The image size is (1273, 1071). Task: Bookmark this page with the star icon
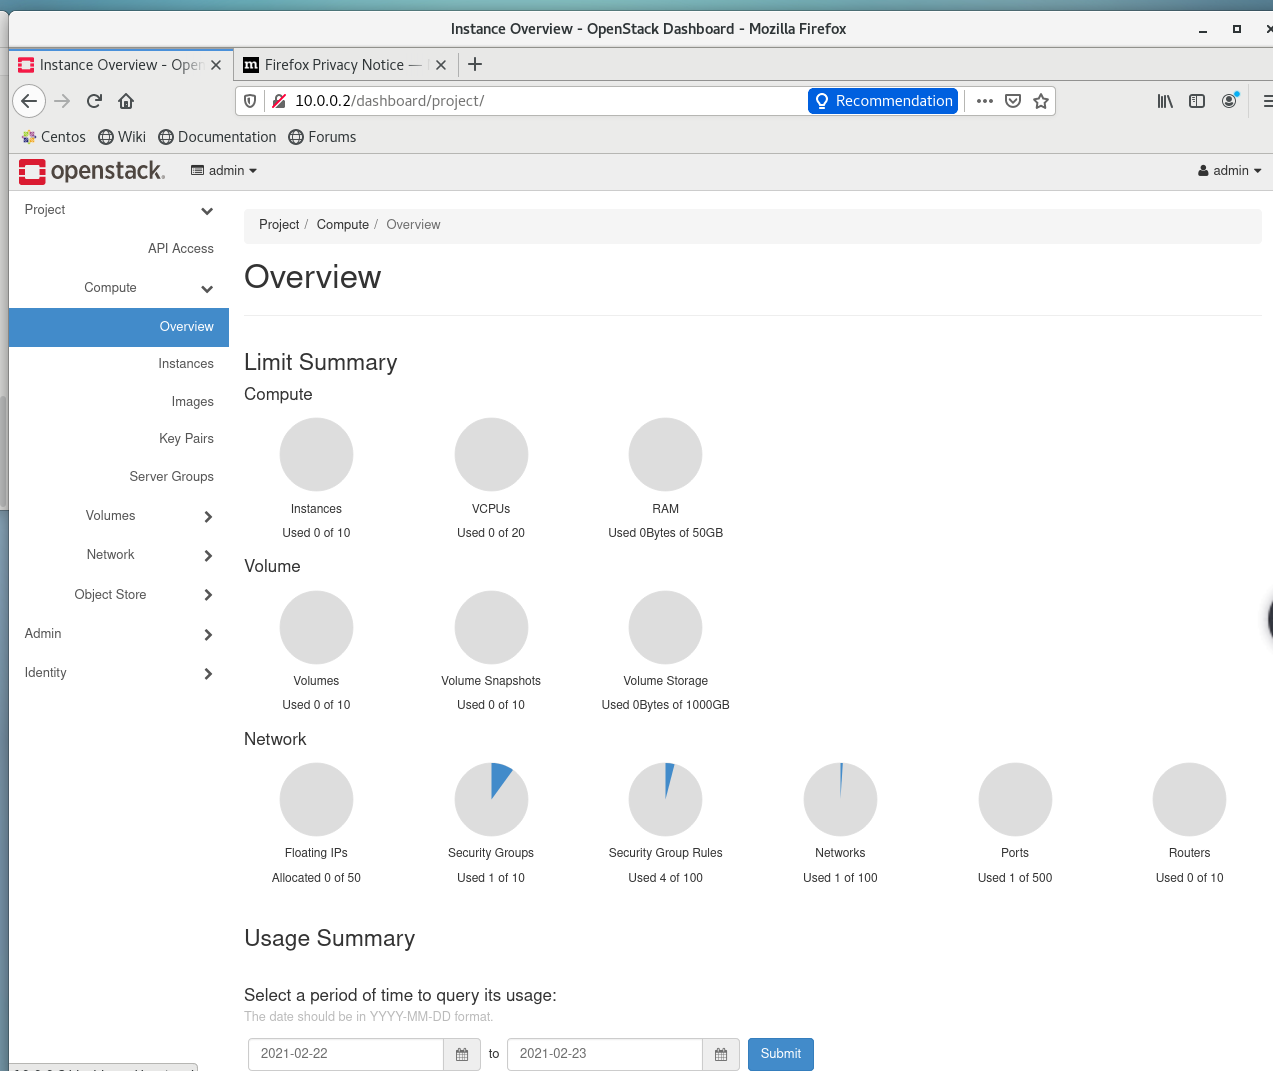point(1041,101)
